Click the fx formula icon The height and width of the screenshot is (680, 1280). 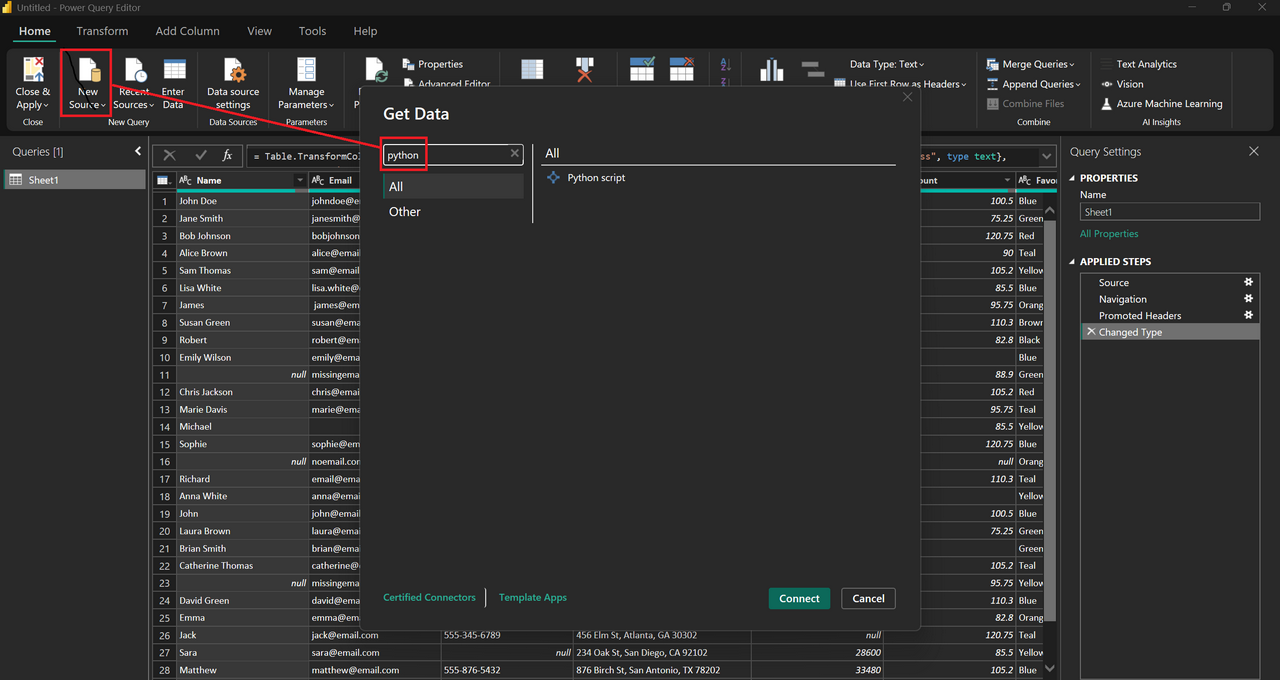click(227, 156)
